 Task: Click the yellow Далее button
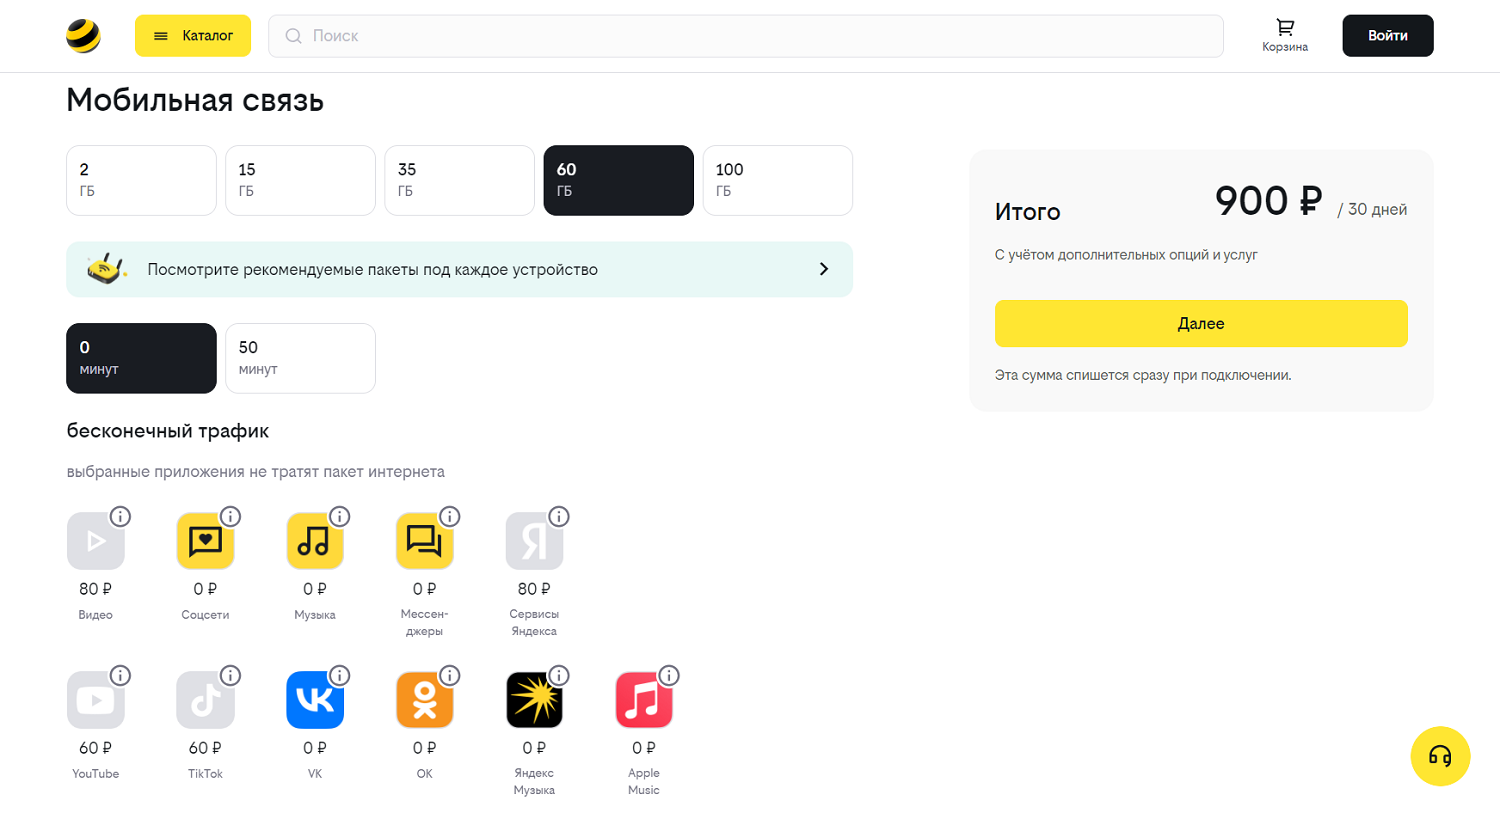click(1201, 323)
